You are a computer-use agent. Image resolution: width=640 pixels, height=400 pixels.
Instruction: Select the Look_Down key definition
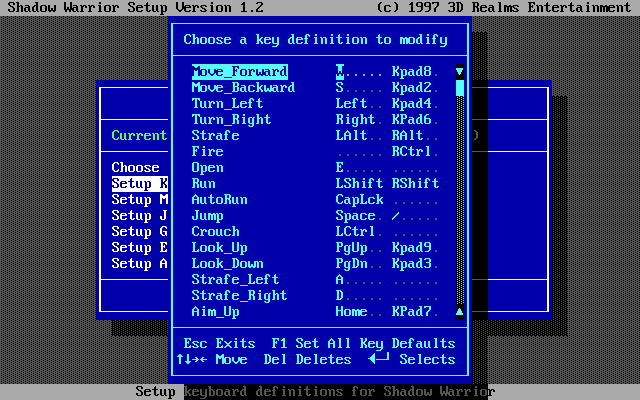tap(227, 264)
